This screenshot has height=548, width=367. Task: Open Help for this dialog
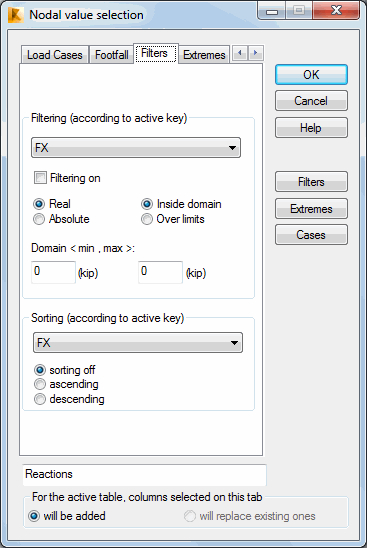tap(311, 128)
